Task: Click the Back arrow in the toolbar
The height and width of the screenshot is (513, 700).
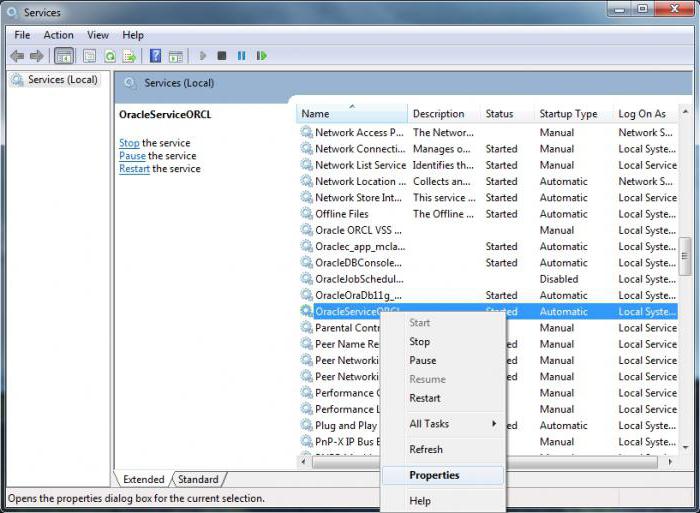Action: [x=17, y=56]
